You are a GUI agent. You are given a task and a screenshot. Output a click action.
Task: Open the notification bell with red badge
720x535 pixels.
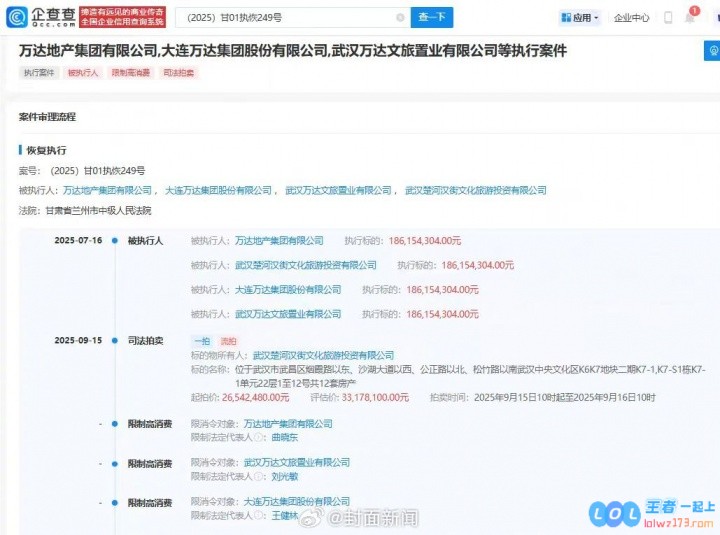tap(690, 17)
